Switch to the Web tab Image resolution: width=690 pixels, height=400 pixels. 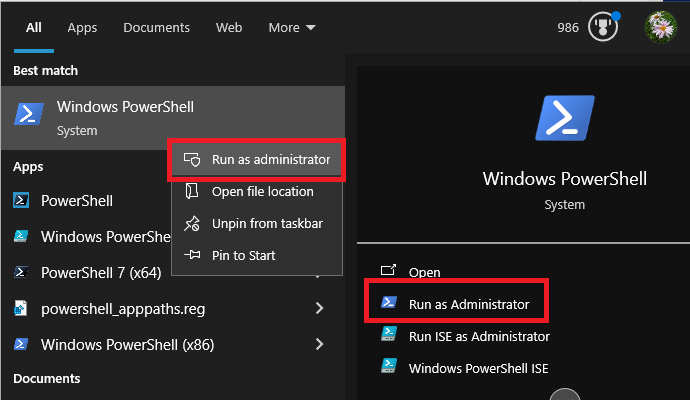229,28
